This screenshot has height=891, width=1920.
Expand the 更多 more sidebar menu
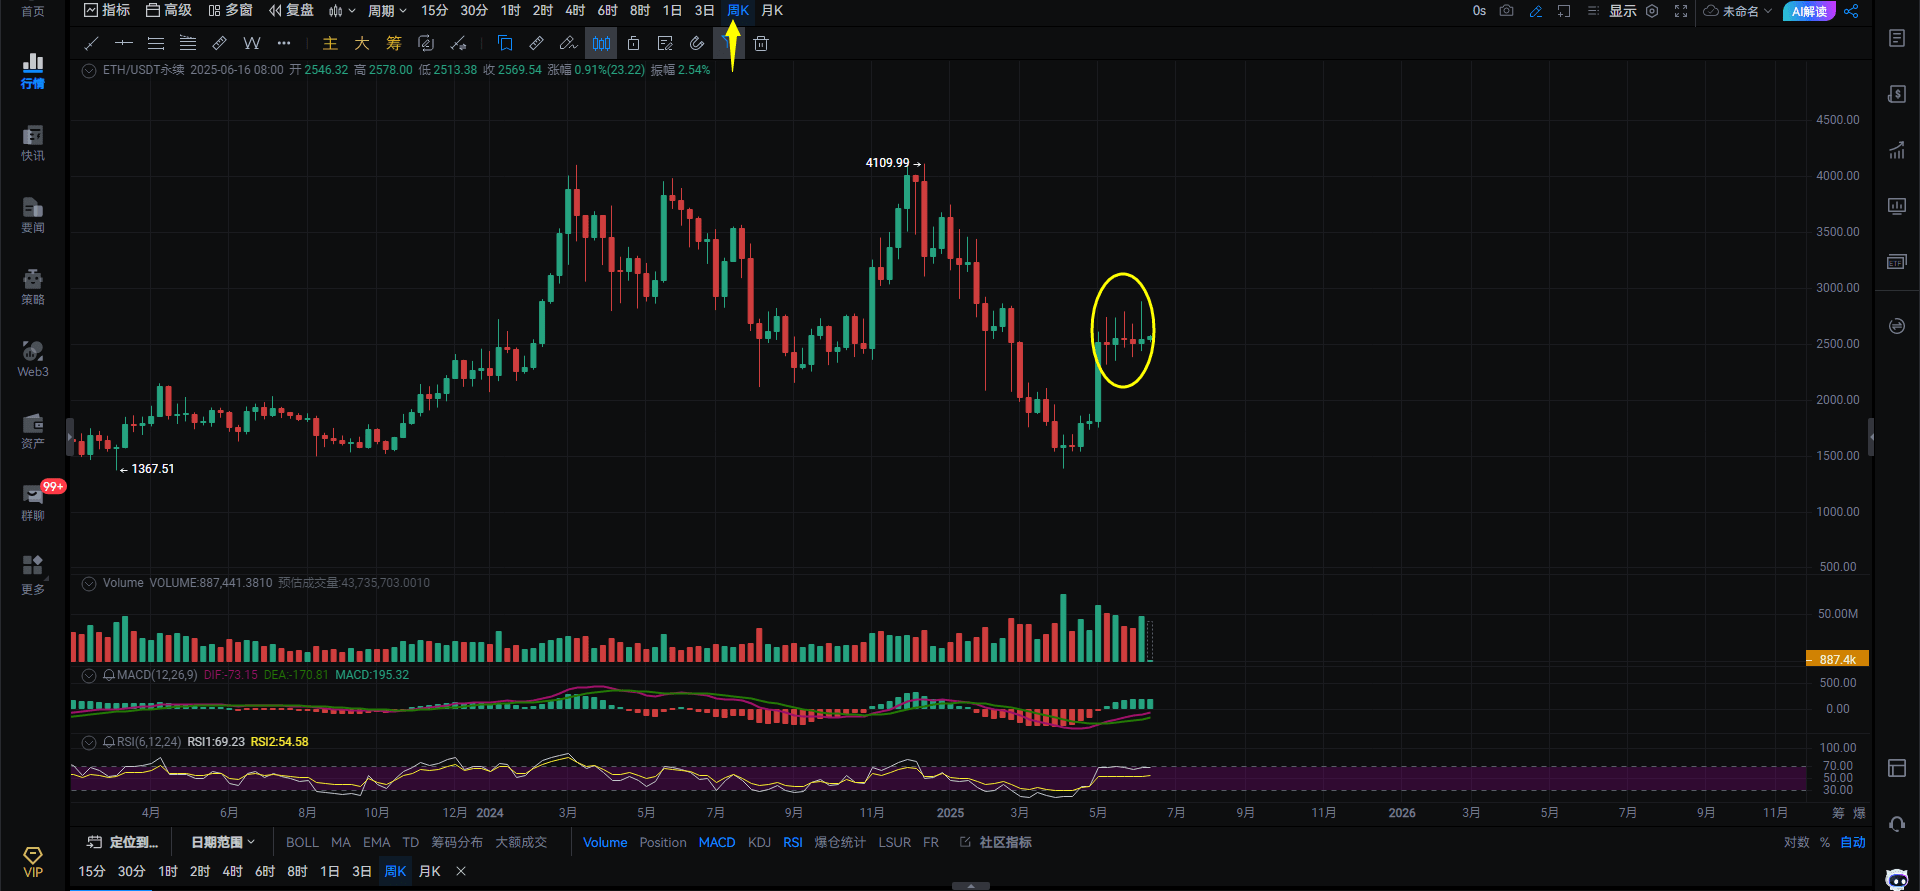[x=33, y=575]
